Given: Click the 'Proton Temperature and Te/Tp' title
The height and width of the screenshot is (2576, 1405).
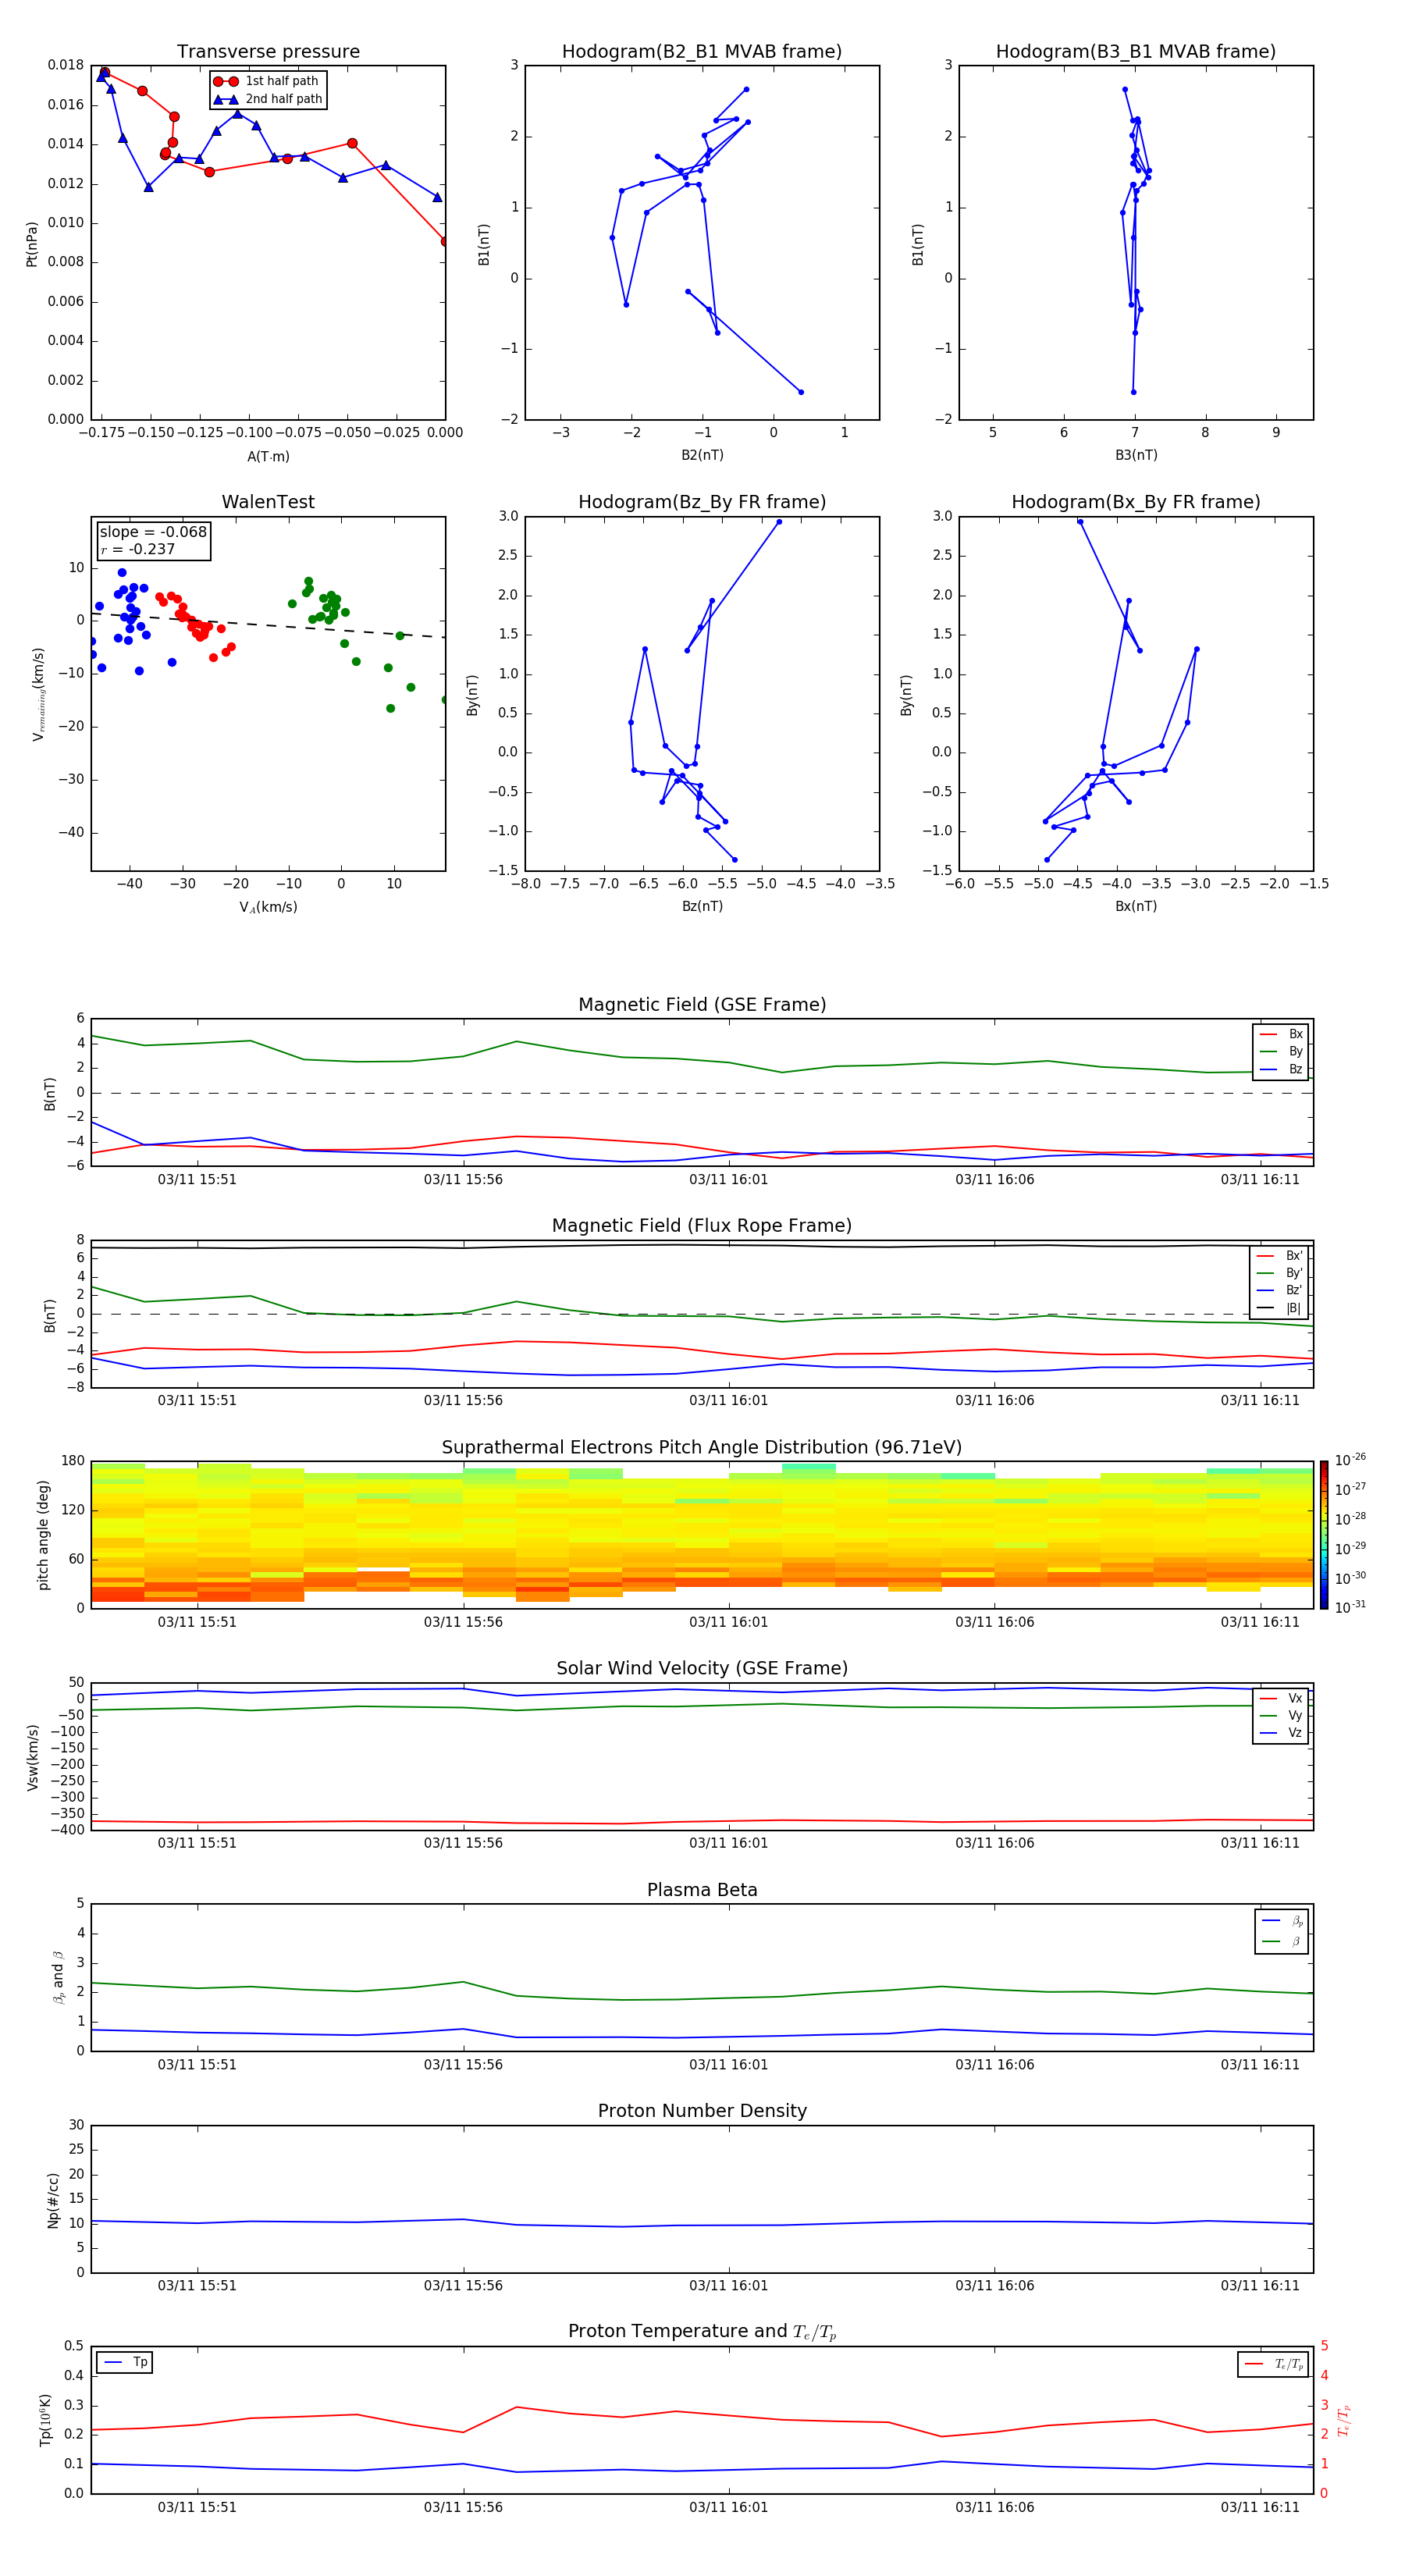Looking at the screenshot, I should click(702, 2331).
